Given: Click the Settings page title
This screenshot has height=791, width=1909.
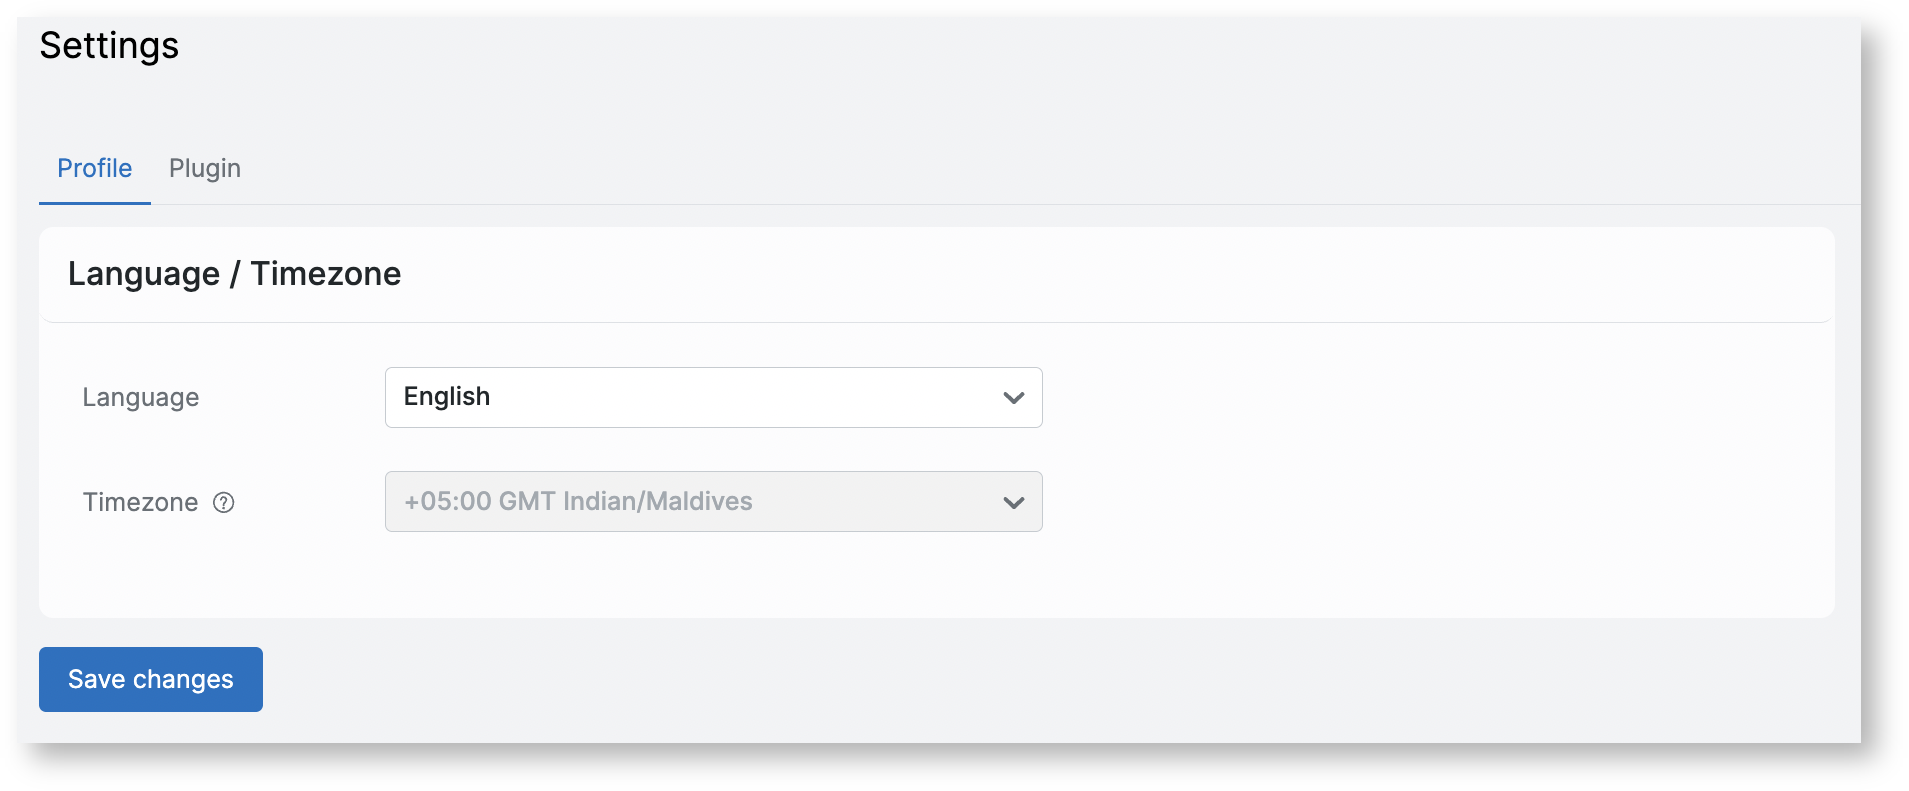Looking at the screenshot, I should point(109,46).
